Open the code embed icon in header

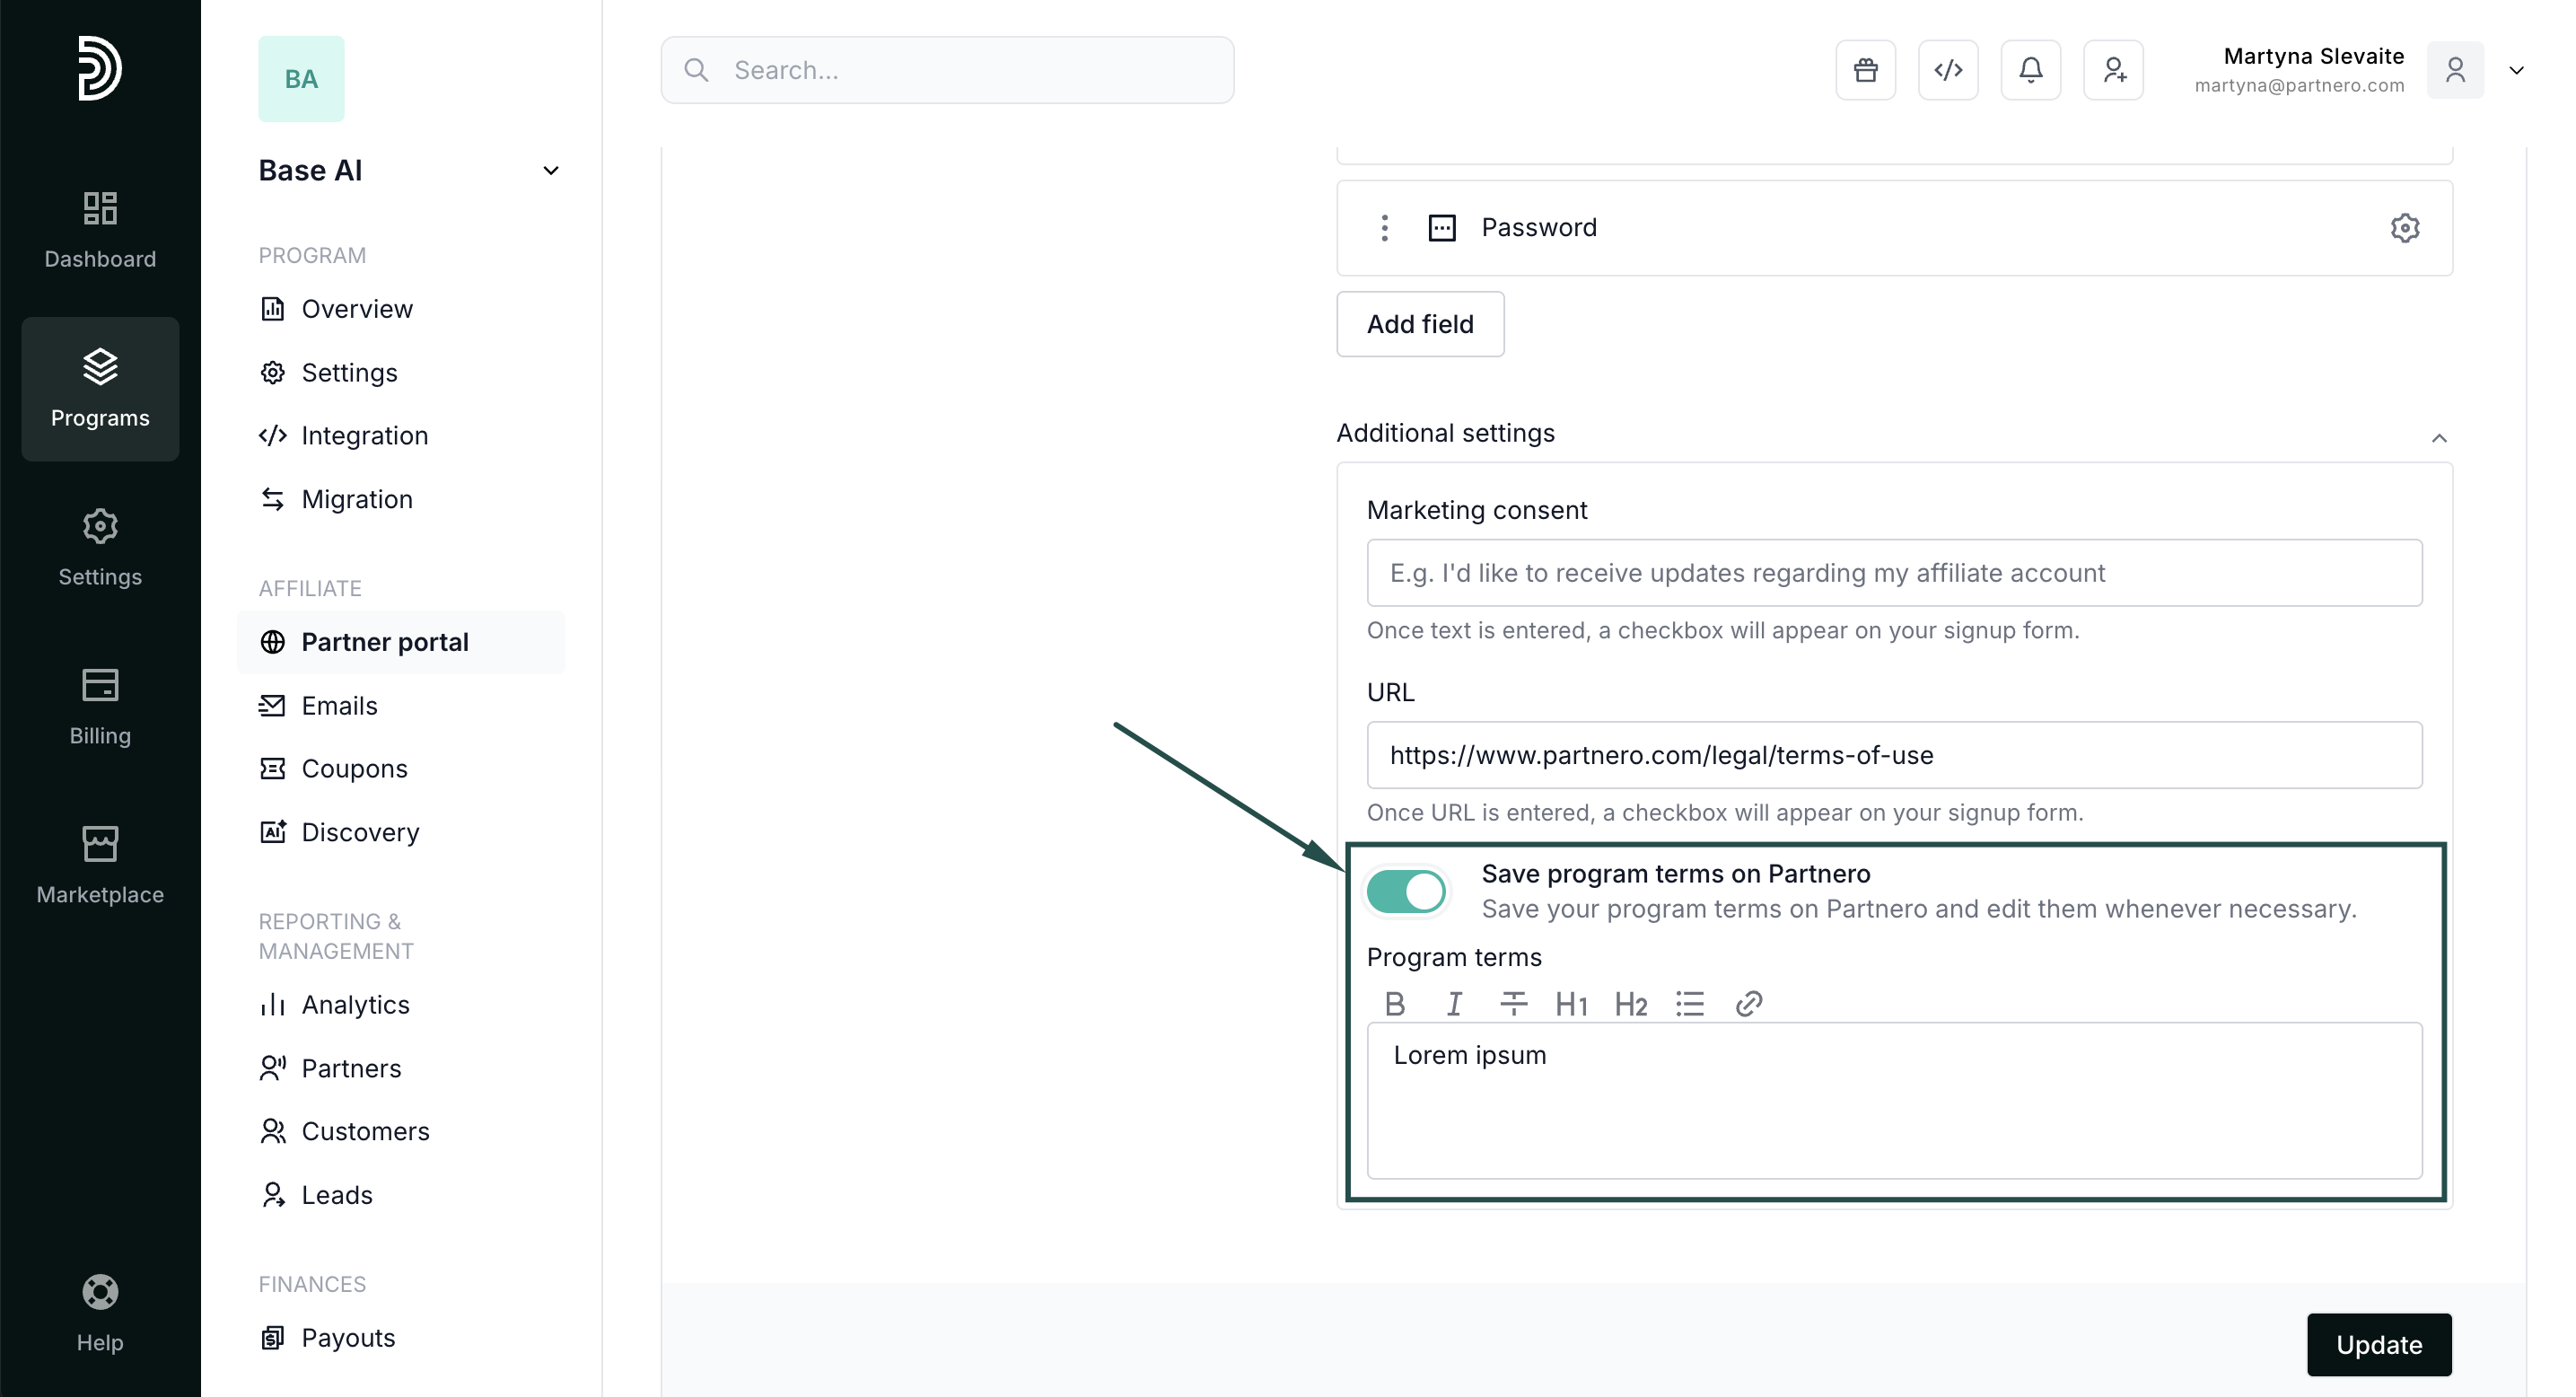pos(1948,70)
